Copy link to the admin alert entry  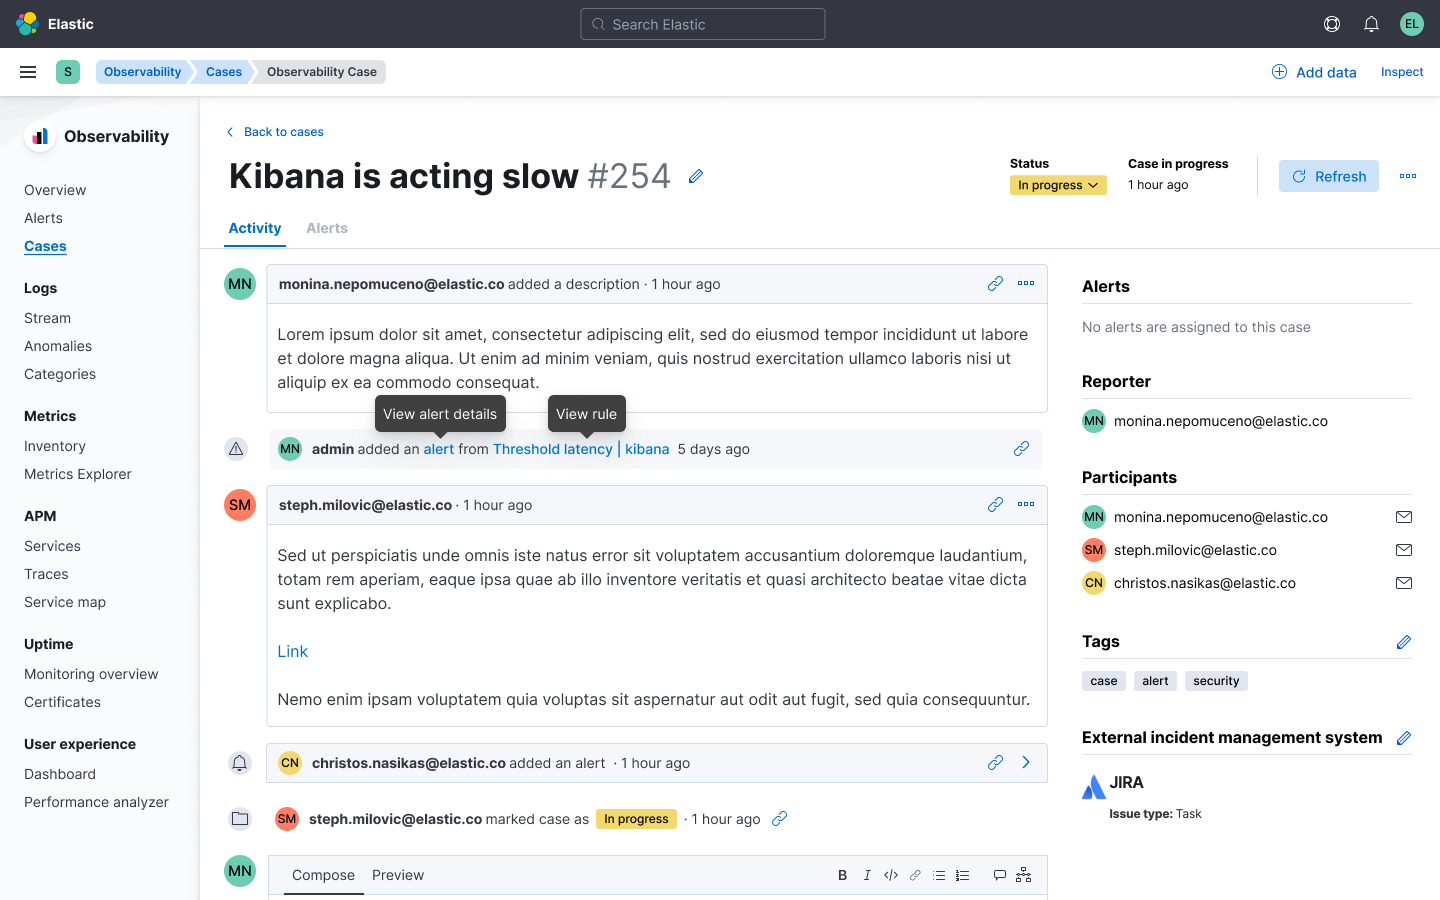pos(1021,449)
